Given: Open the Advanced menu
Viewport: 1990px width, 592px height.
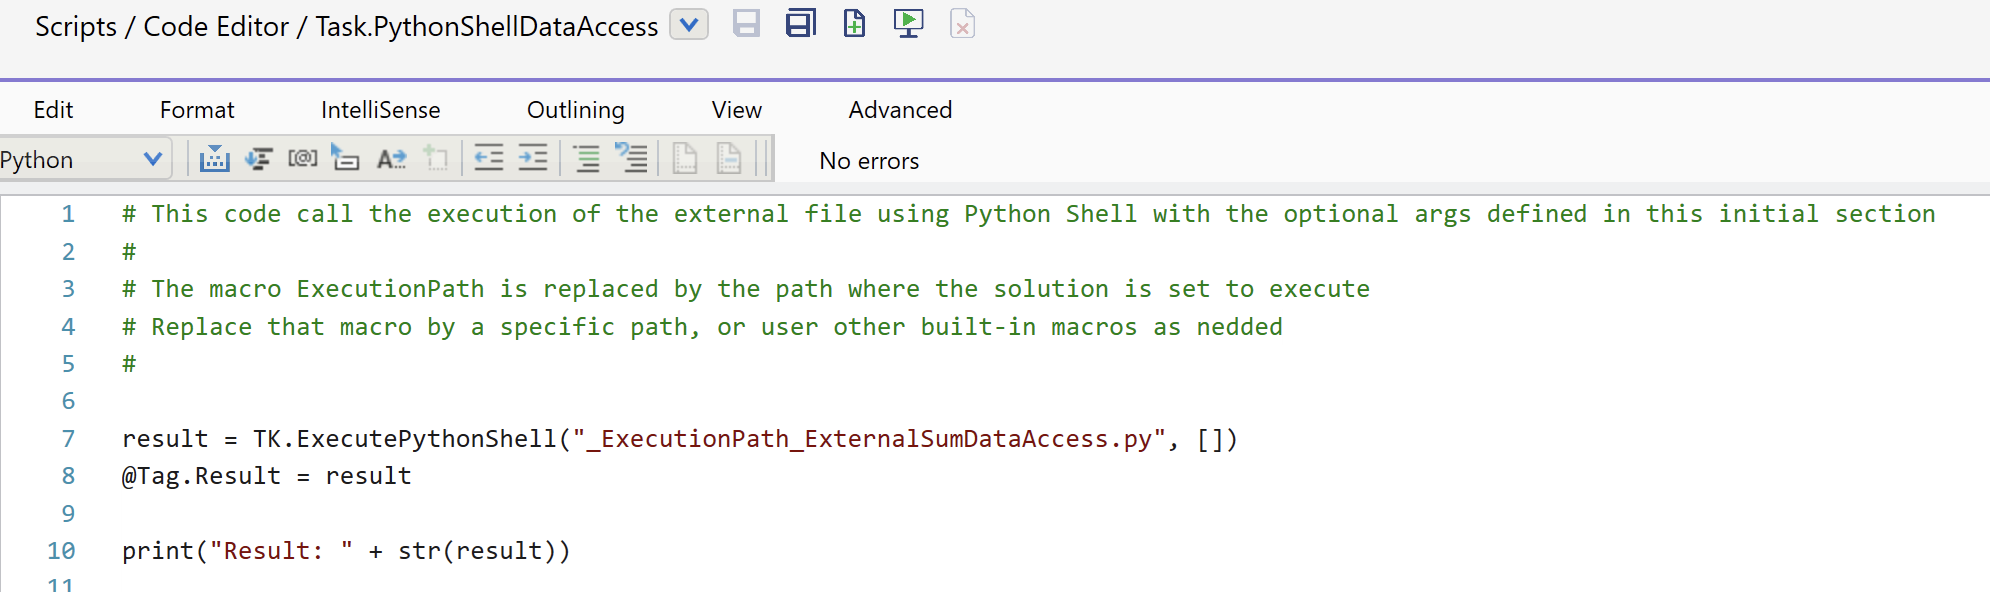Looking at the screenshot, I should pos(900,110).
